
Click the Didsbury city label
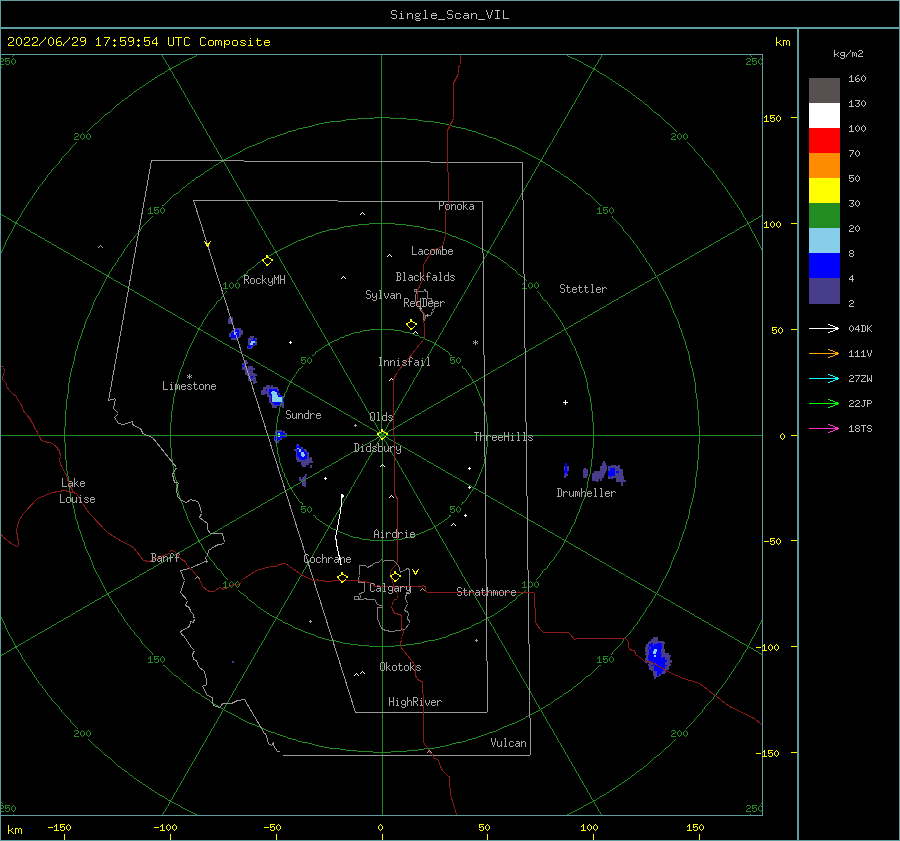coord(377,448)
